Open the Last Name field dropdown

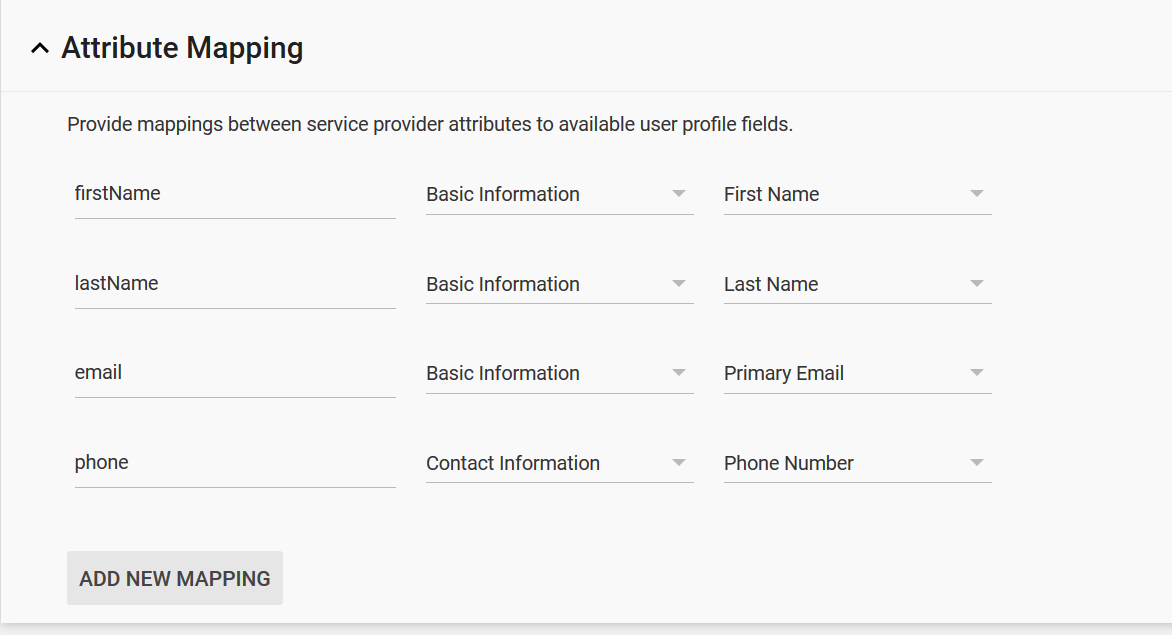[x=857, y=284]
